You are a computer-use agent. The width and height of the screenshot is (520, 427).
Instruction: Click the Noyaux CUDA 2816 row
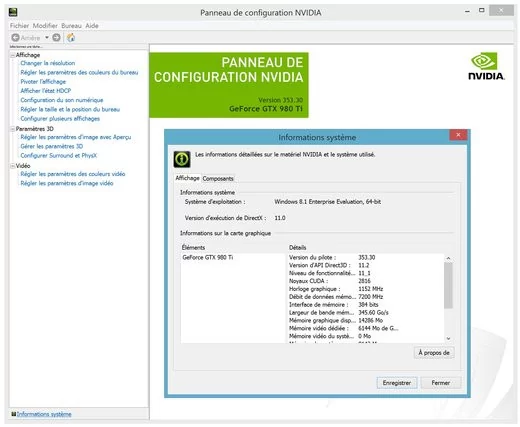point(330,281)
